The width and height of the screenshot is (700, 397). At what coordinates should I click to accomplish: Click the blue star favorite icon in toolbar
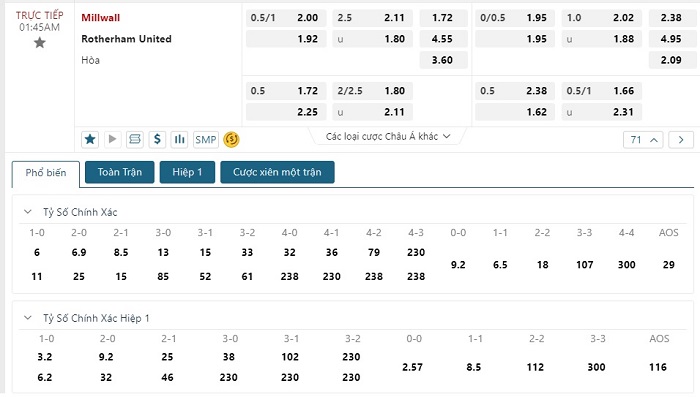pos(90,139)
